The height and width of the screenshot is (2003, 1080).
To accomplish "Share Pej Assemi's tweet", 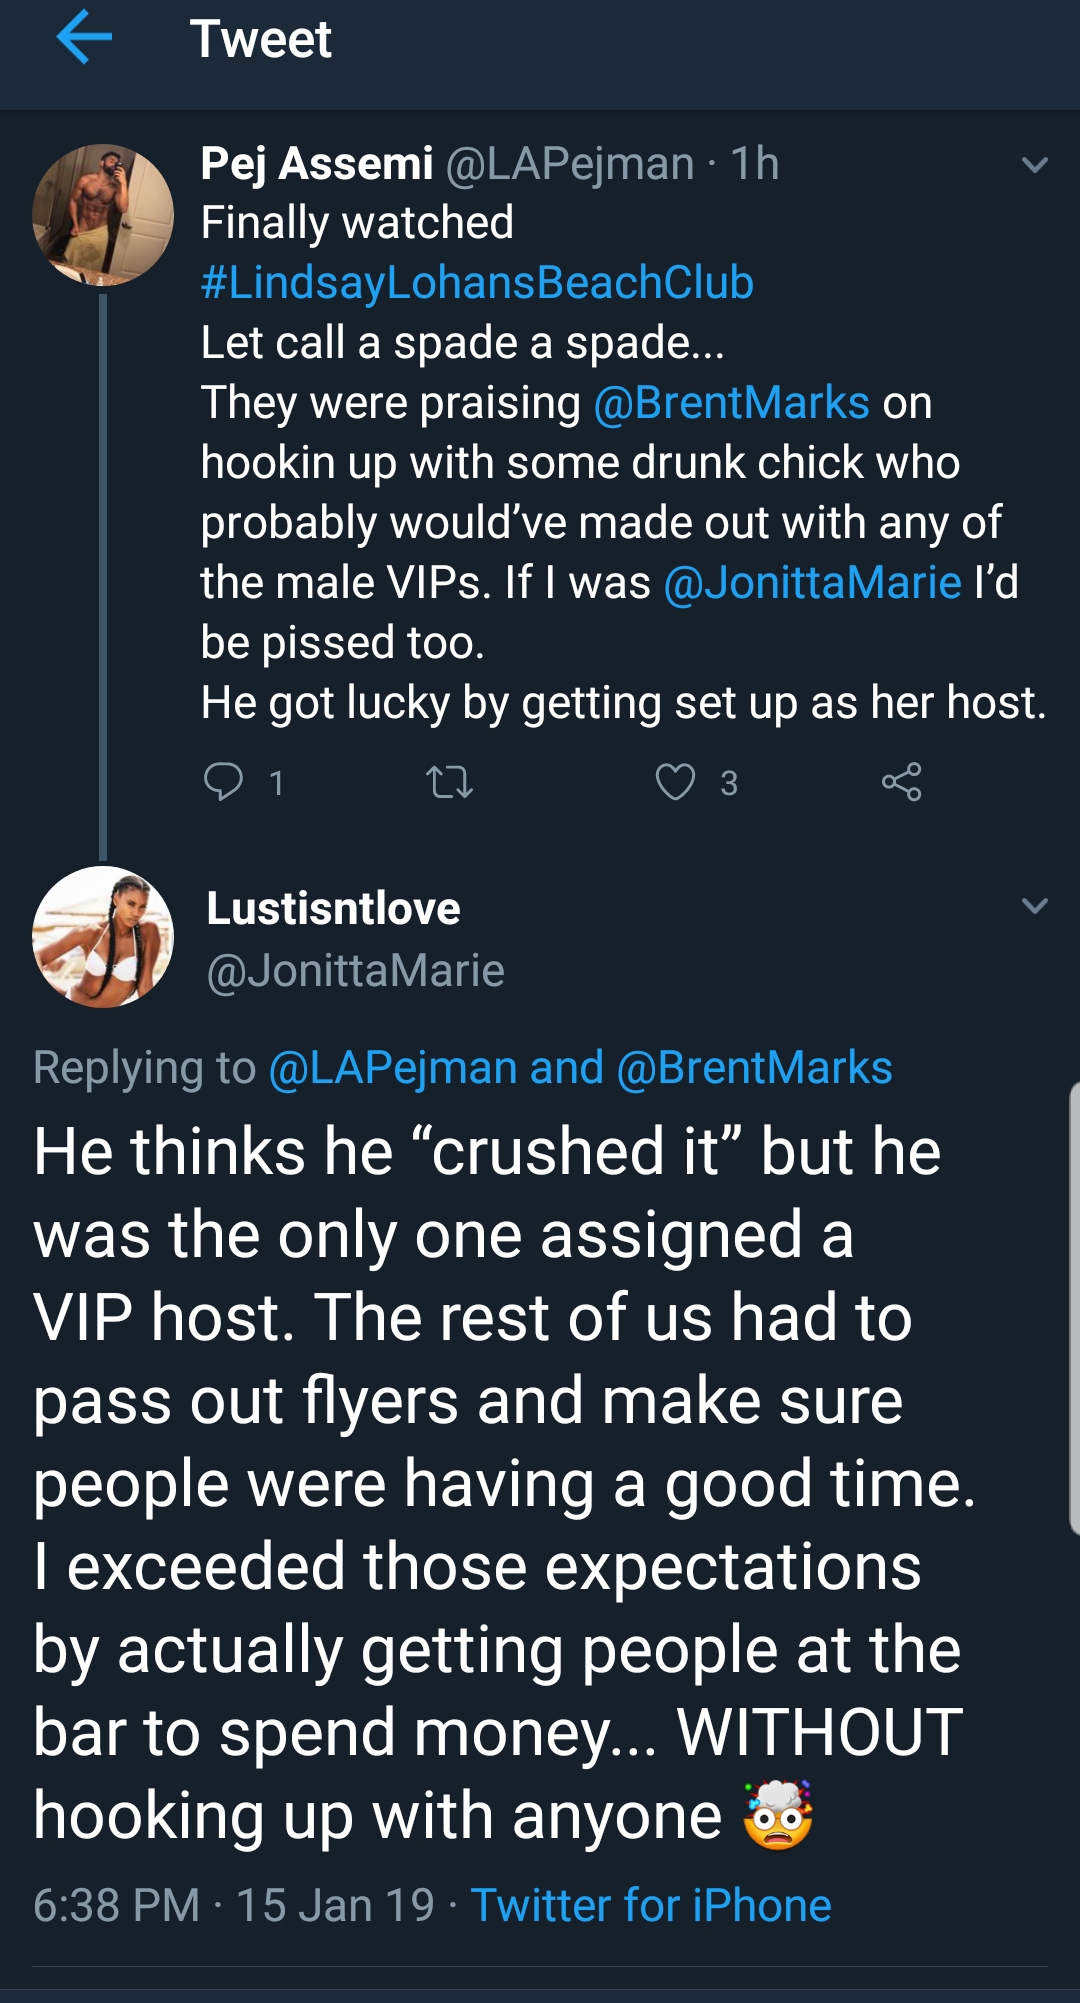I will click(901, 782).
